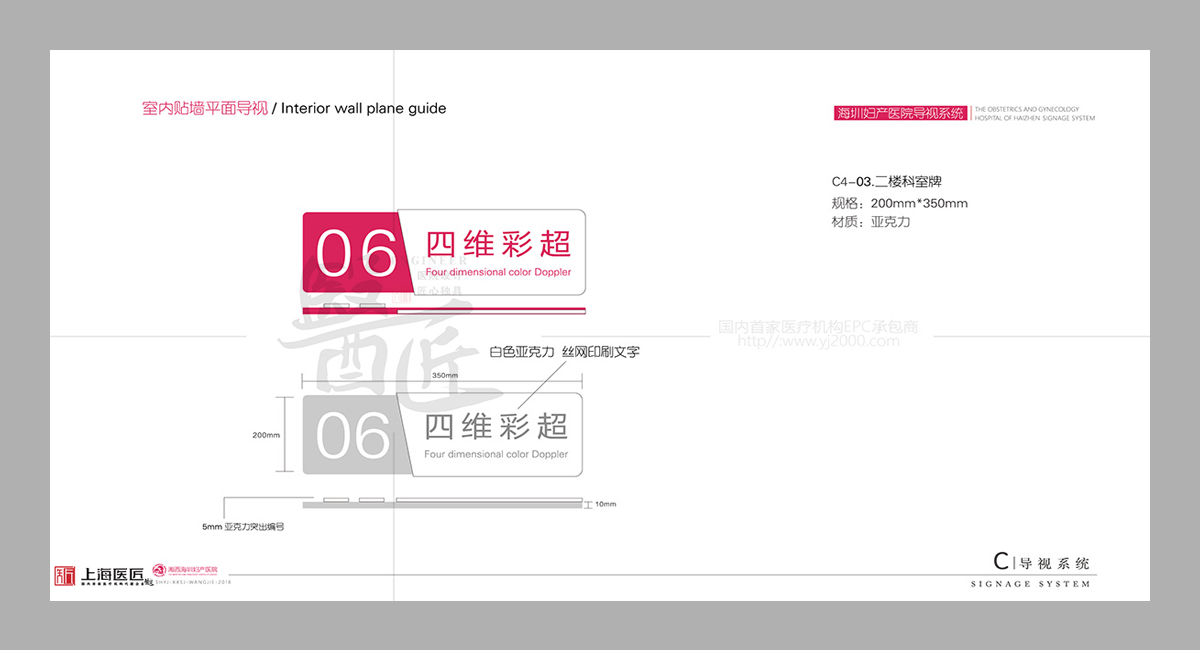Click the 白色亚克力 丝网印刷文字 callout label
Image resolution: width=1200 pixels, height=650 pixels.
(x=564, y=352)
